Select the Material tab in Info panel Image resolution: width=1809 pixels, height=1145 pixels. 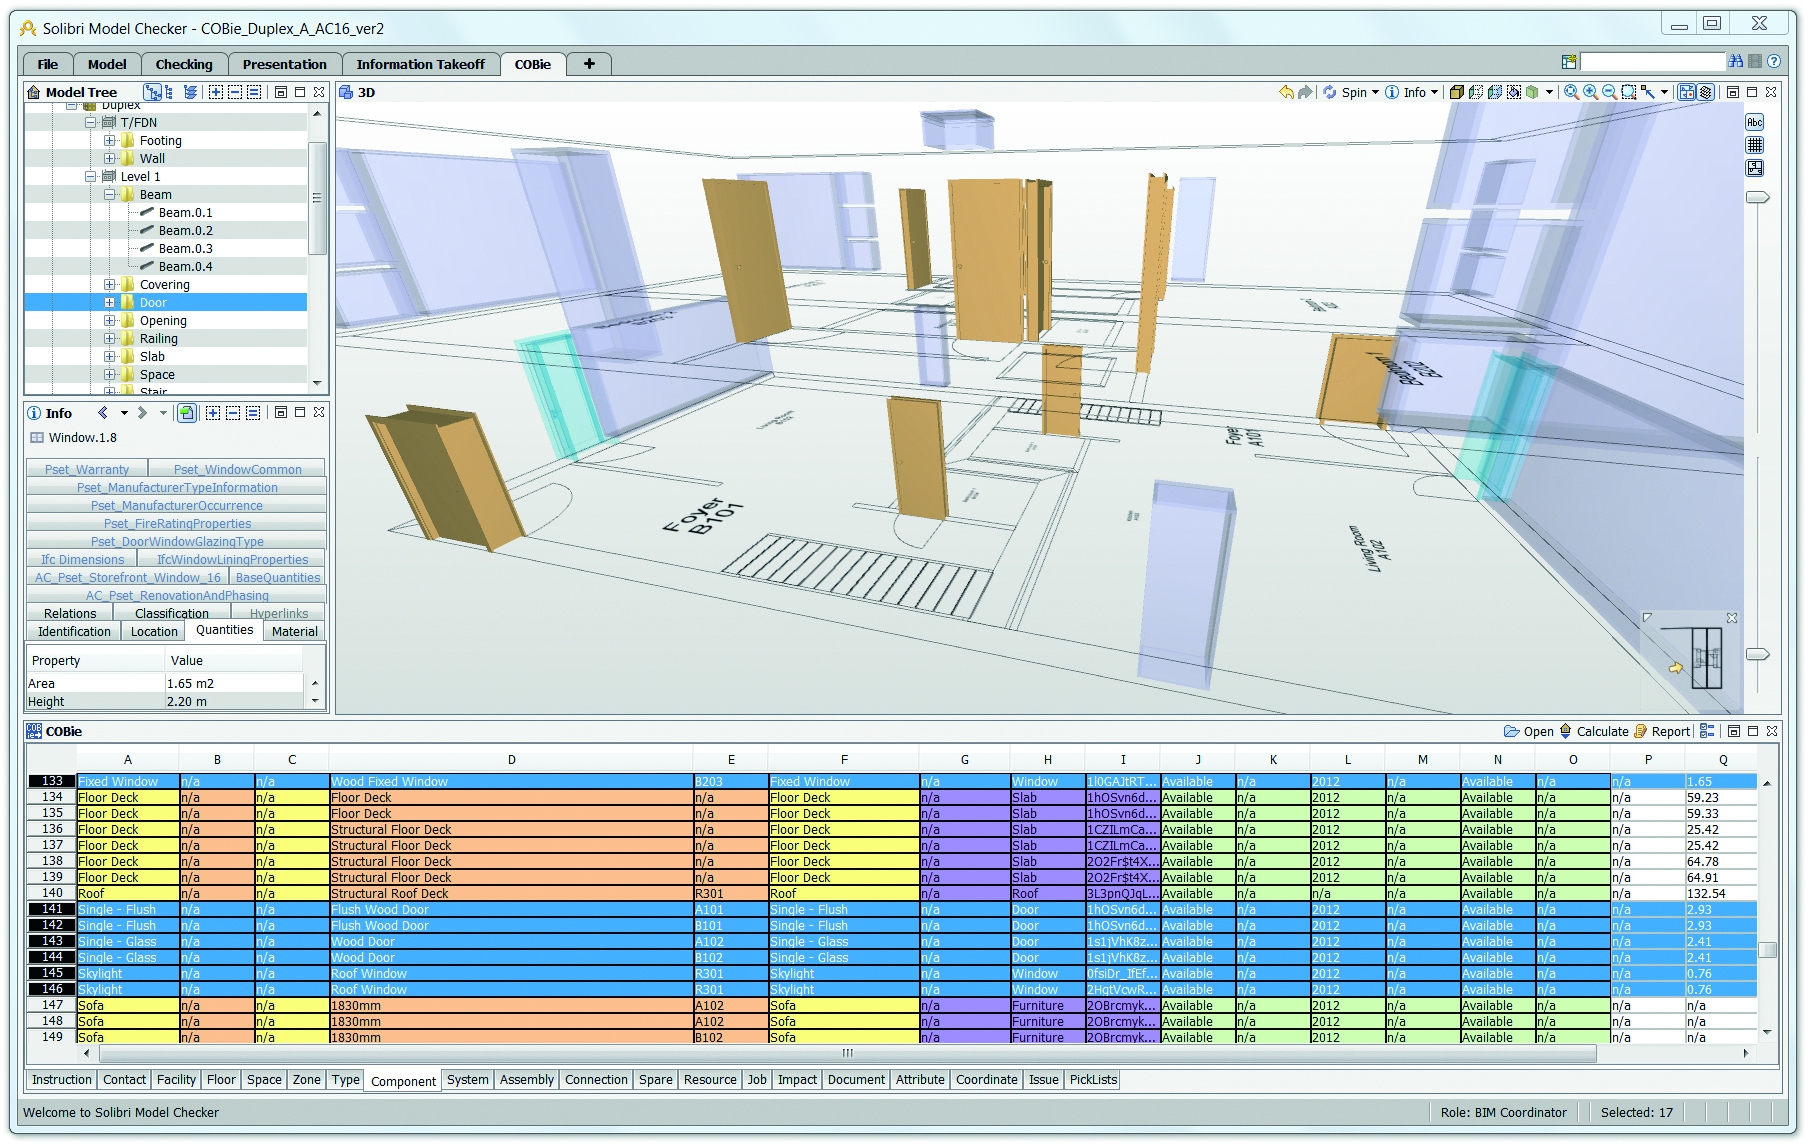coord(295,631)
